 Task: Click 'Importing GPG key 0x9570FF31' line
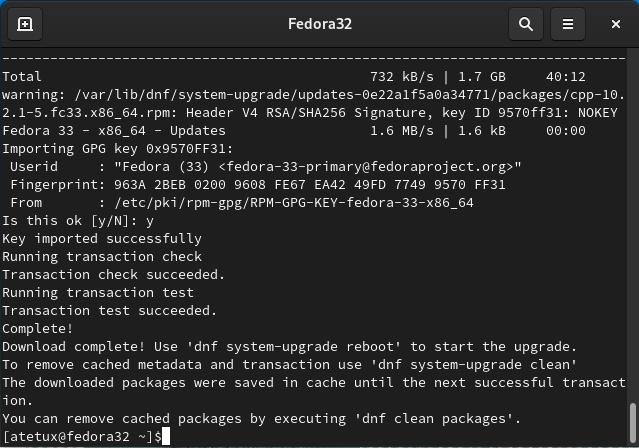[x=117, y=149]
